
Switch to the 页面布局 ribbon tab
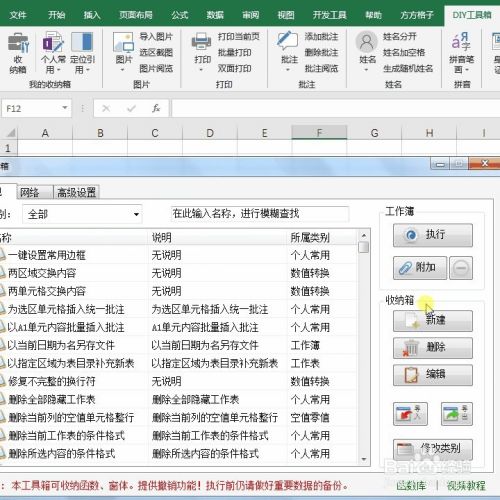coord(136,15)
